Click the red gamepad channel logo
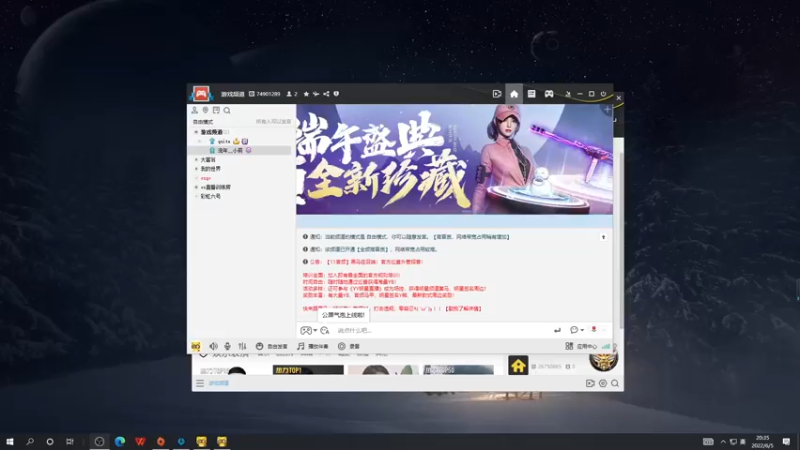The image size is (800, 450). (x=201, y=93)
